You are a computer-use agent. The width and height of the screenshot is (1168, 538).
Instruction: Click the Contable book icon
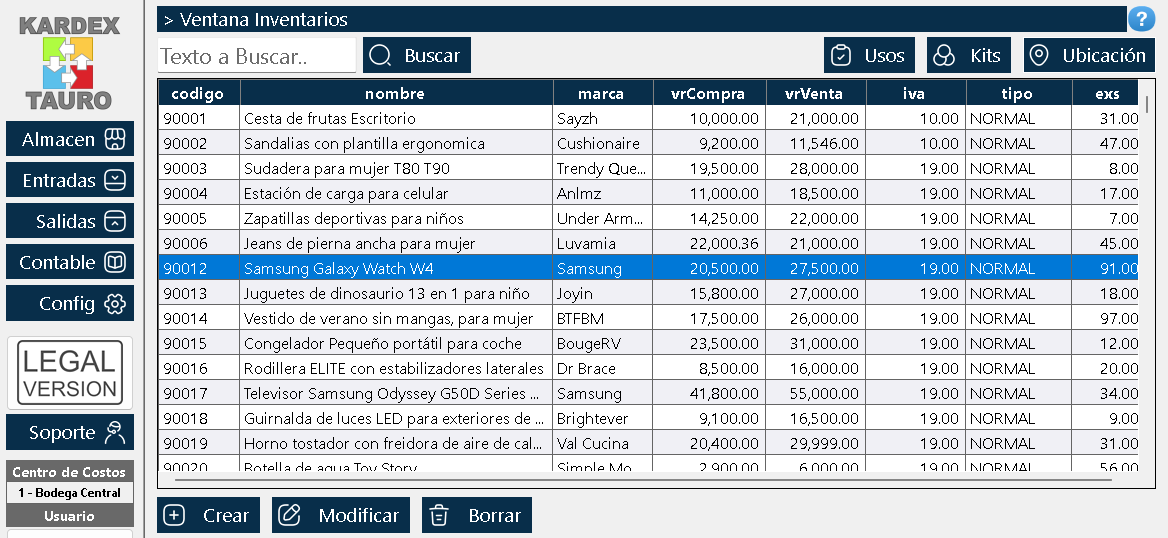115,262
